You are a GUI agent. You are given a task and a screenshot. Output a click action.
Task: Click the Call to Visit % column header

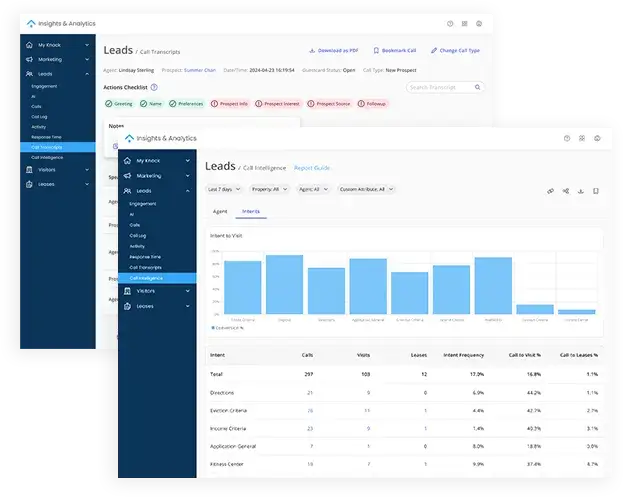coord(524,355)
